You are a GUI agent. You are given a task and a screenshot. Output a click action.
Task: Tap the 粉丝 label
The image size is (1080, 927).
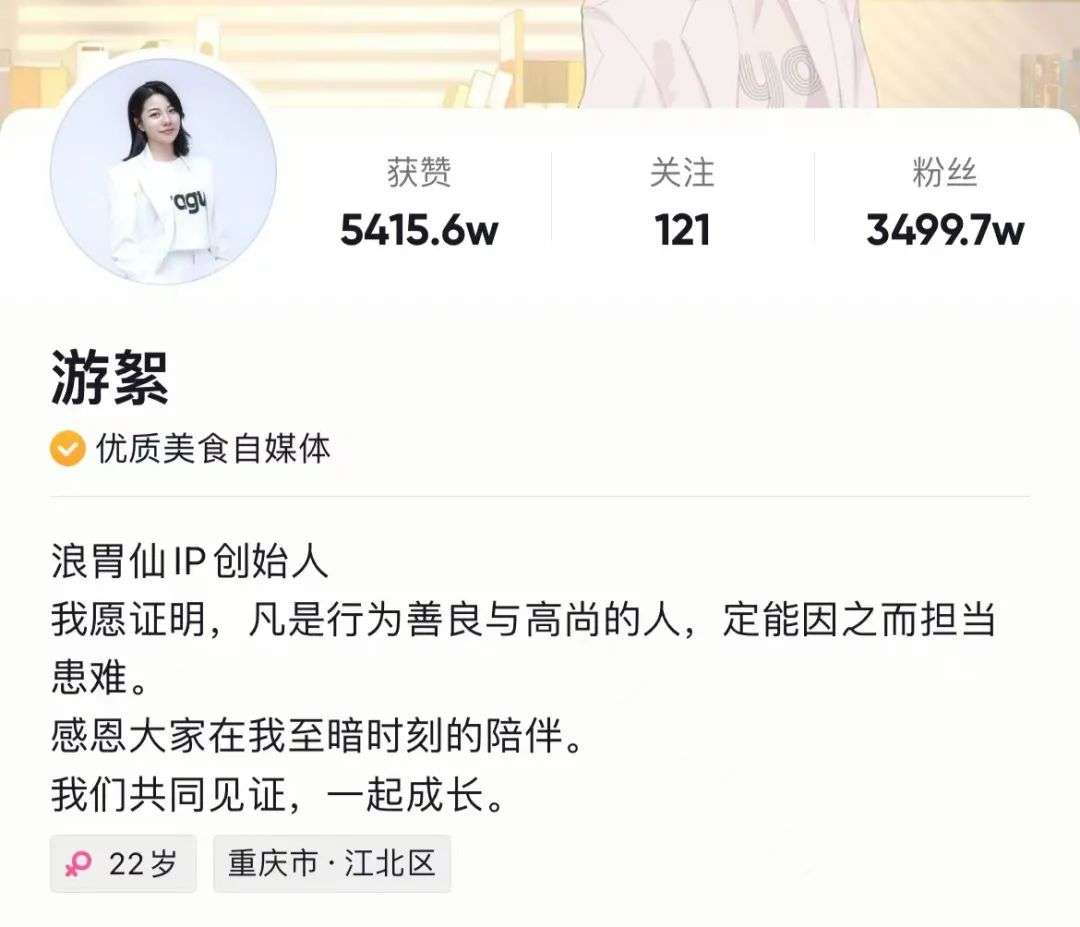[945, 172]
